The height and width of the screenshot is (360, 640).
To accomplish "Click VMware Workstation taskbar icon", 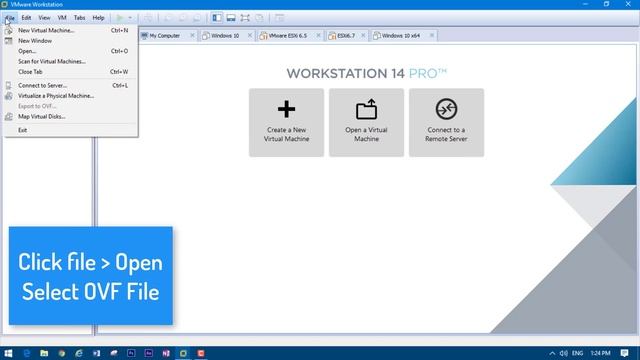I will [183, 353].
